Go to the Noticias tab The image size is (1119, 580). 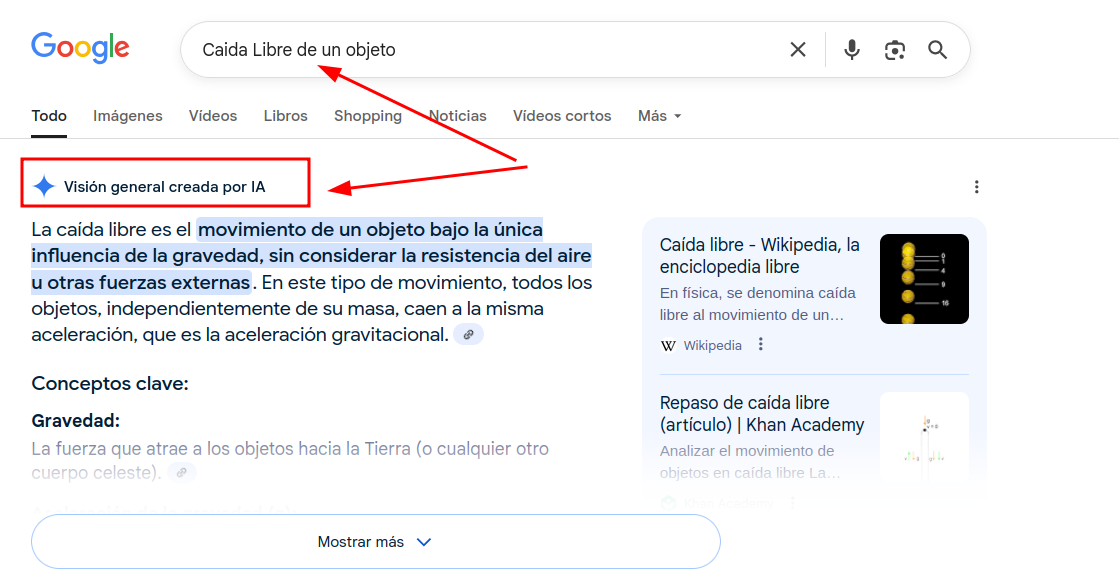click(x=457, y=116)
